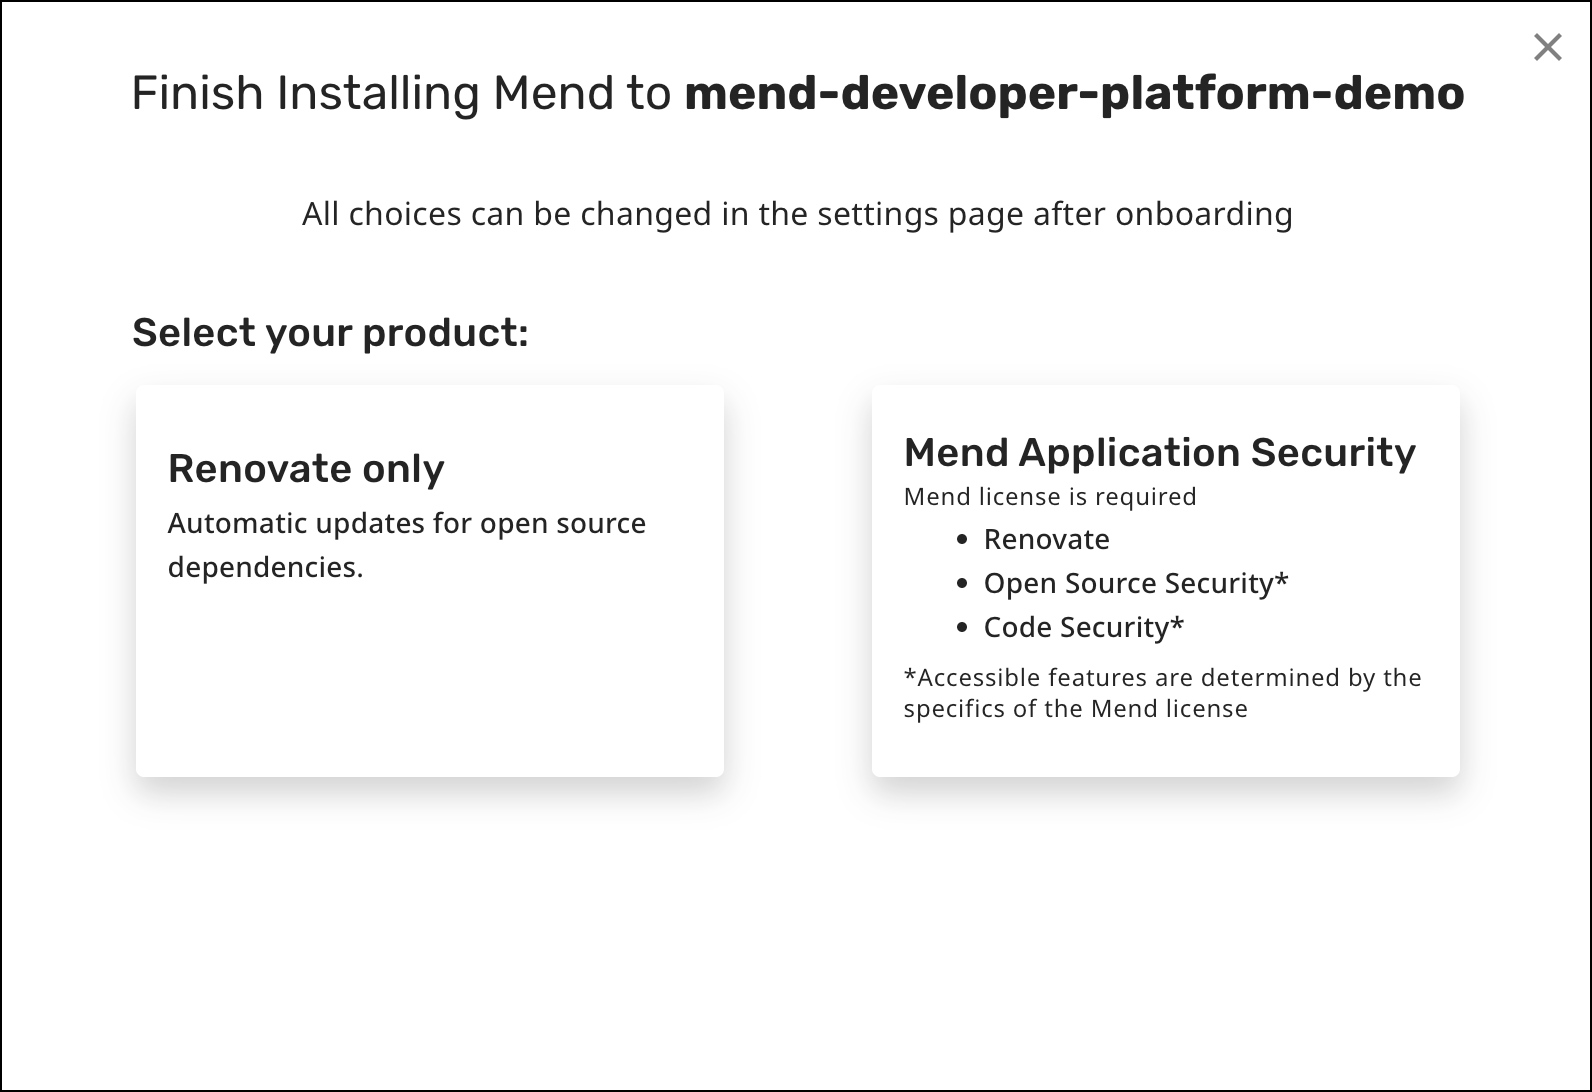Click the 'Renovate only' card title
The image size is (1592, 1092).
click(x=306, y=469)
